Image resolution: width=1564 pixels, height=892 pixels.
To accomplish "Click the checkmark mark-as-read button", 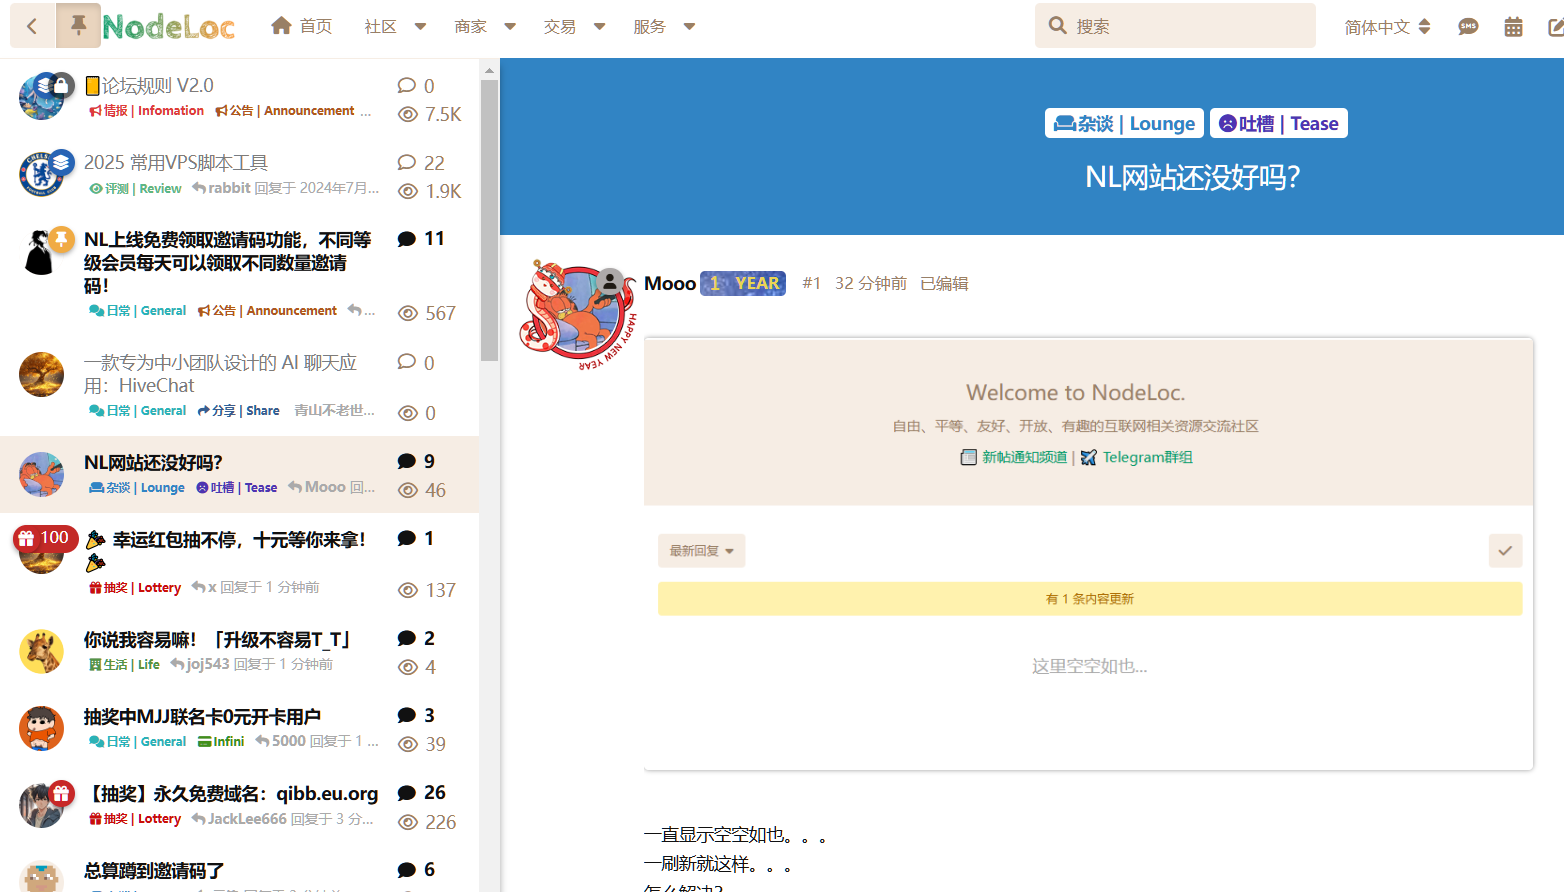I will point(1505,551).
